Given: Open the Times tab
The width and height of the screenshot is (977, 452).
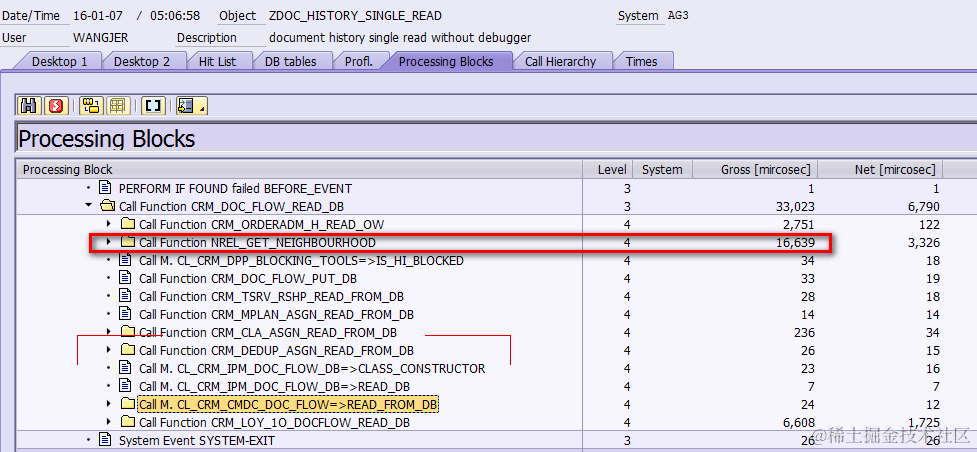Looking at the screenshot, I should click(x=642, y=61).
